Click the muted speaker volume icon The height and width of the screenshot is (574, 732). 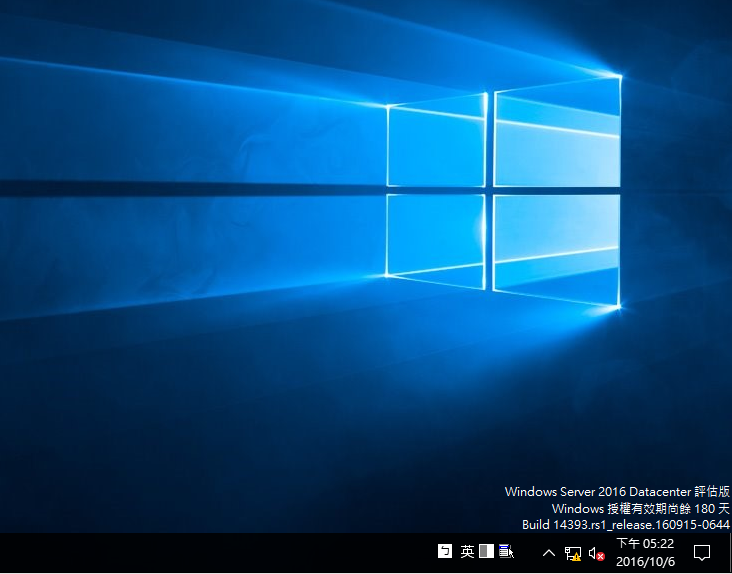pyautogui.click(x=596, y=553)
